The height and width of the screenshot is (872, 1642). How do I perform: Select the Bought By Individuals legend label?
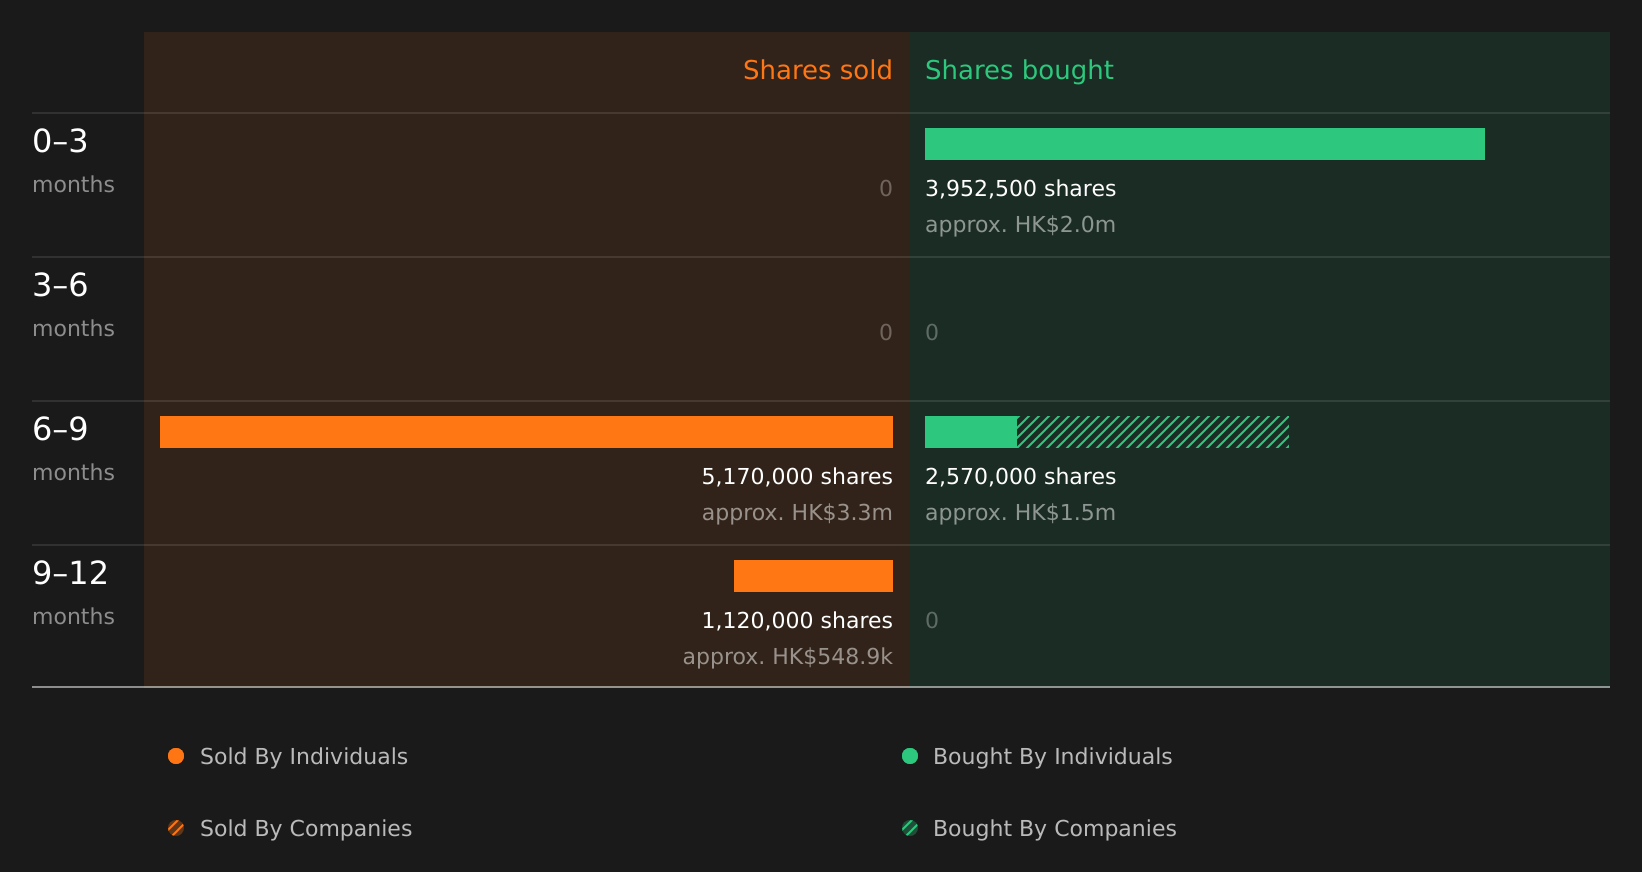(1052, 757)
